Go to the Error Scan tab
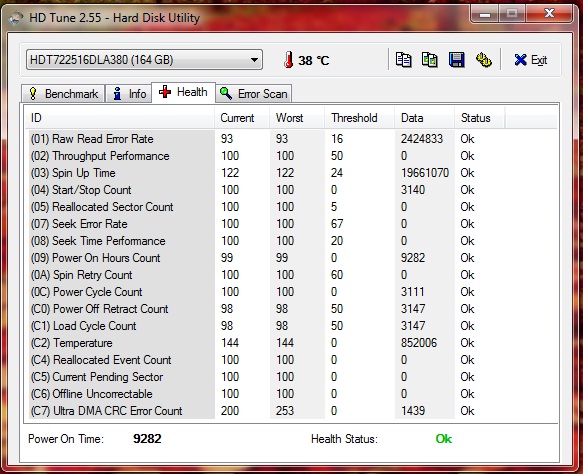The image size is (583, 474). click(254, 93)
